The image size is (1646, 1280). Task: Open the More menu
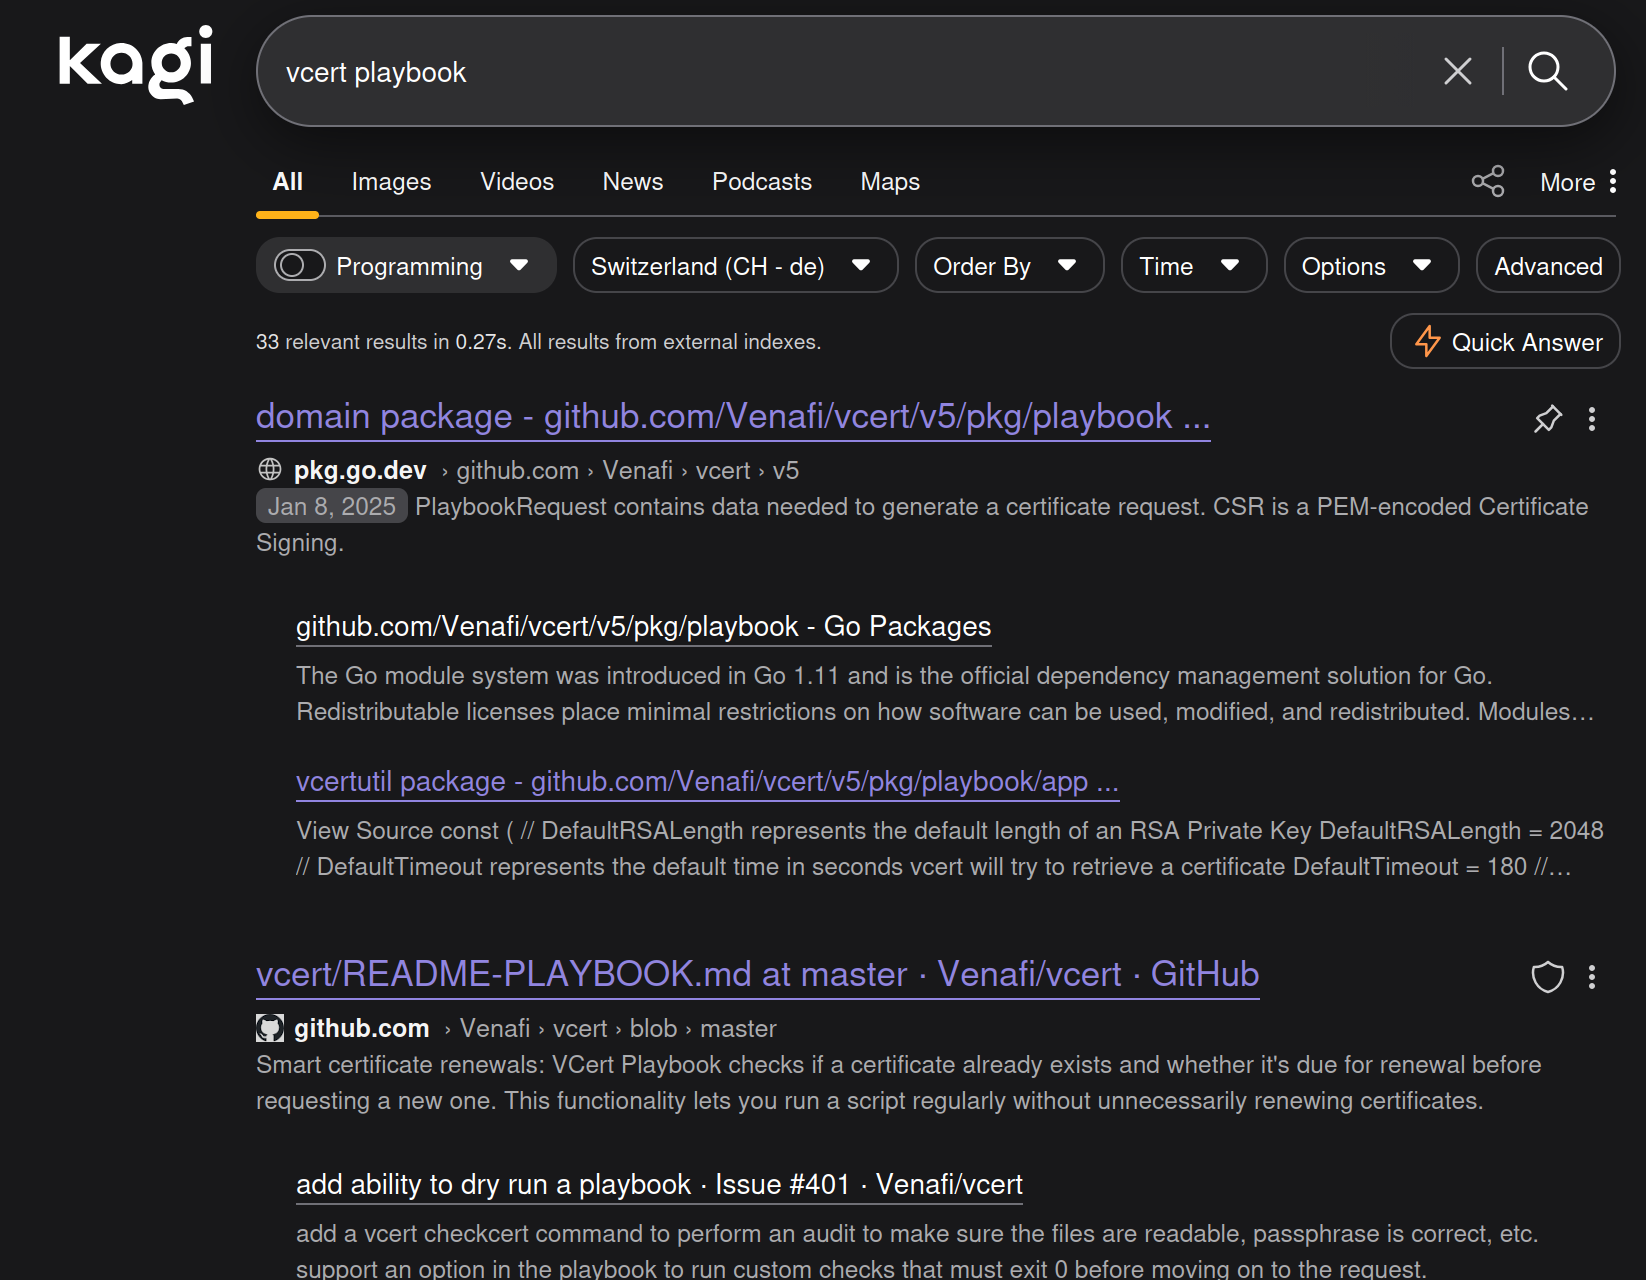(1578, 182)
